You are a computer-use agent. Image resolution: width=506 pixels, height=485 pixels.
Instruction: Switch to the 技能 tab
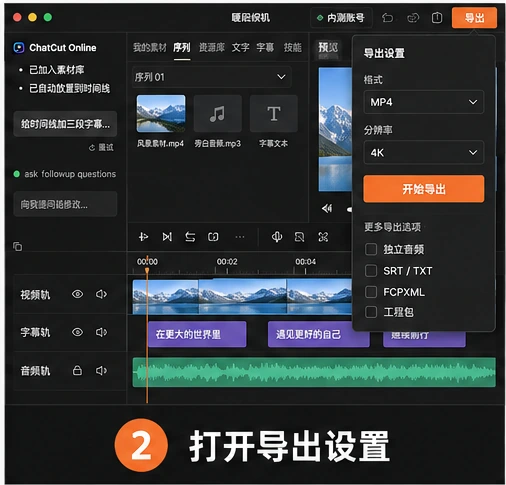(x=293, y=48)
